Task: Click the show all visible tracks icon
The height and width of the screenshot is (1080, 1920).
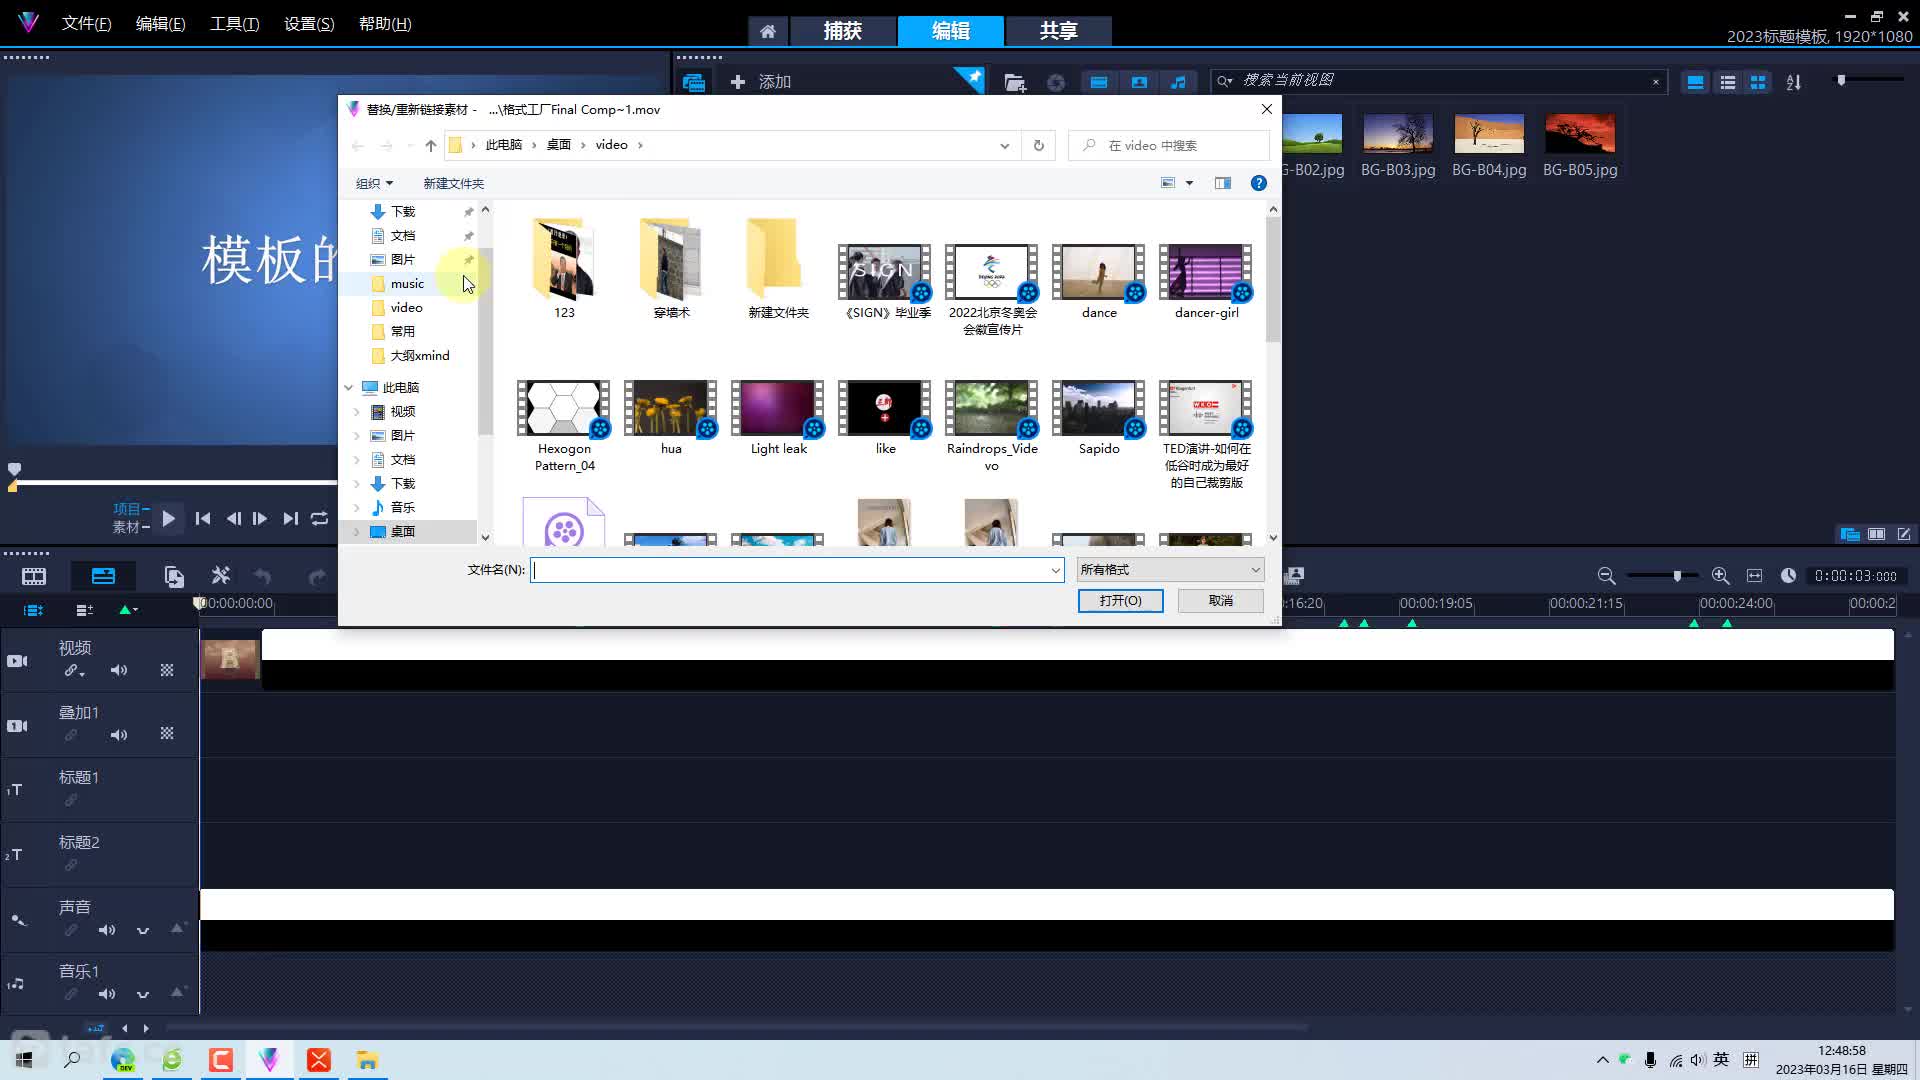Action: (x=33, y=609)
